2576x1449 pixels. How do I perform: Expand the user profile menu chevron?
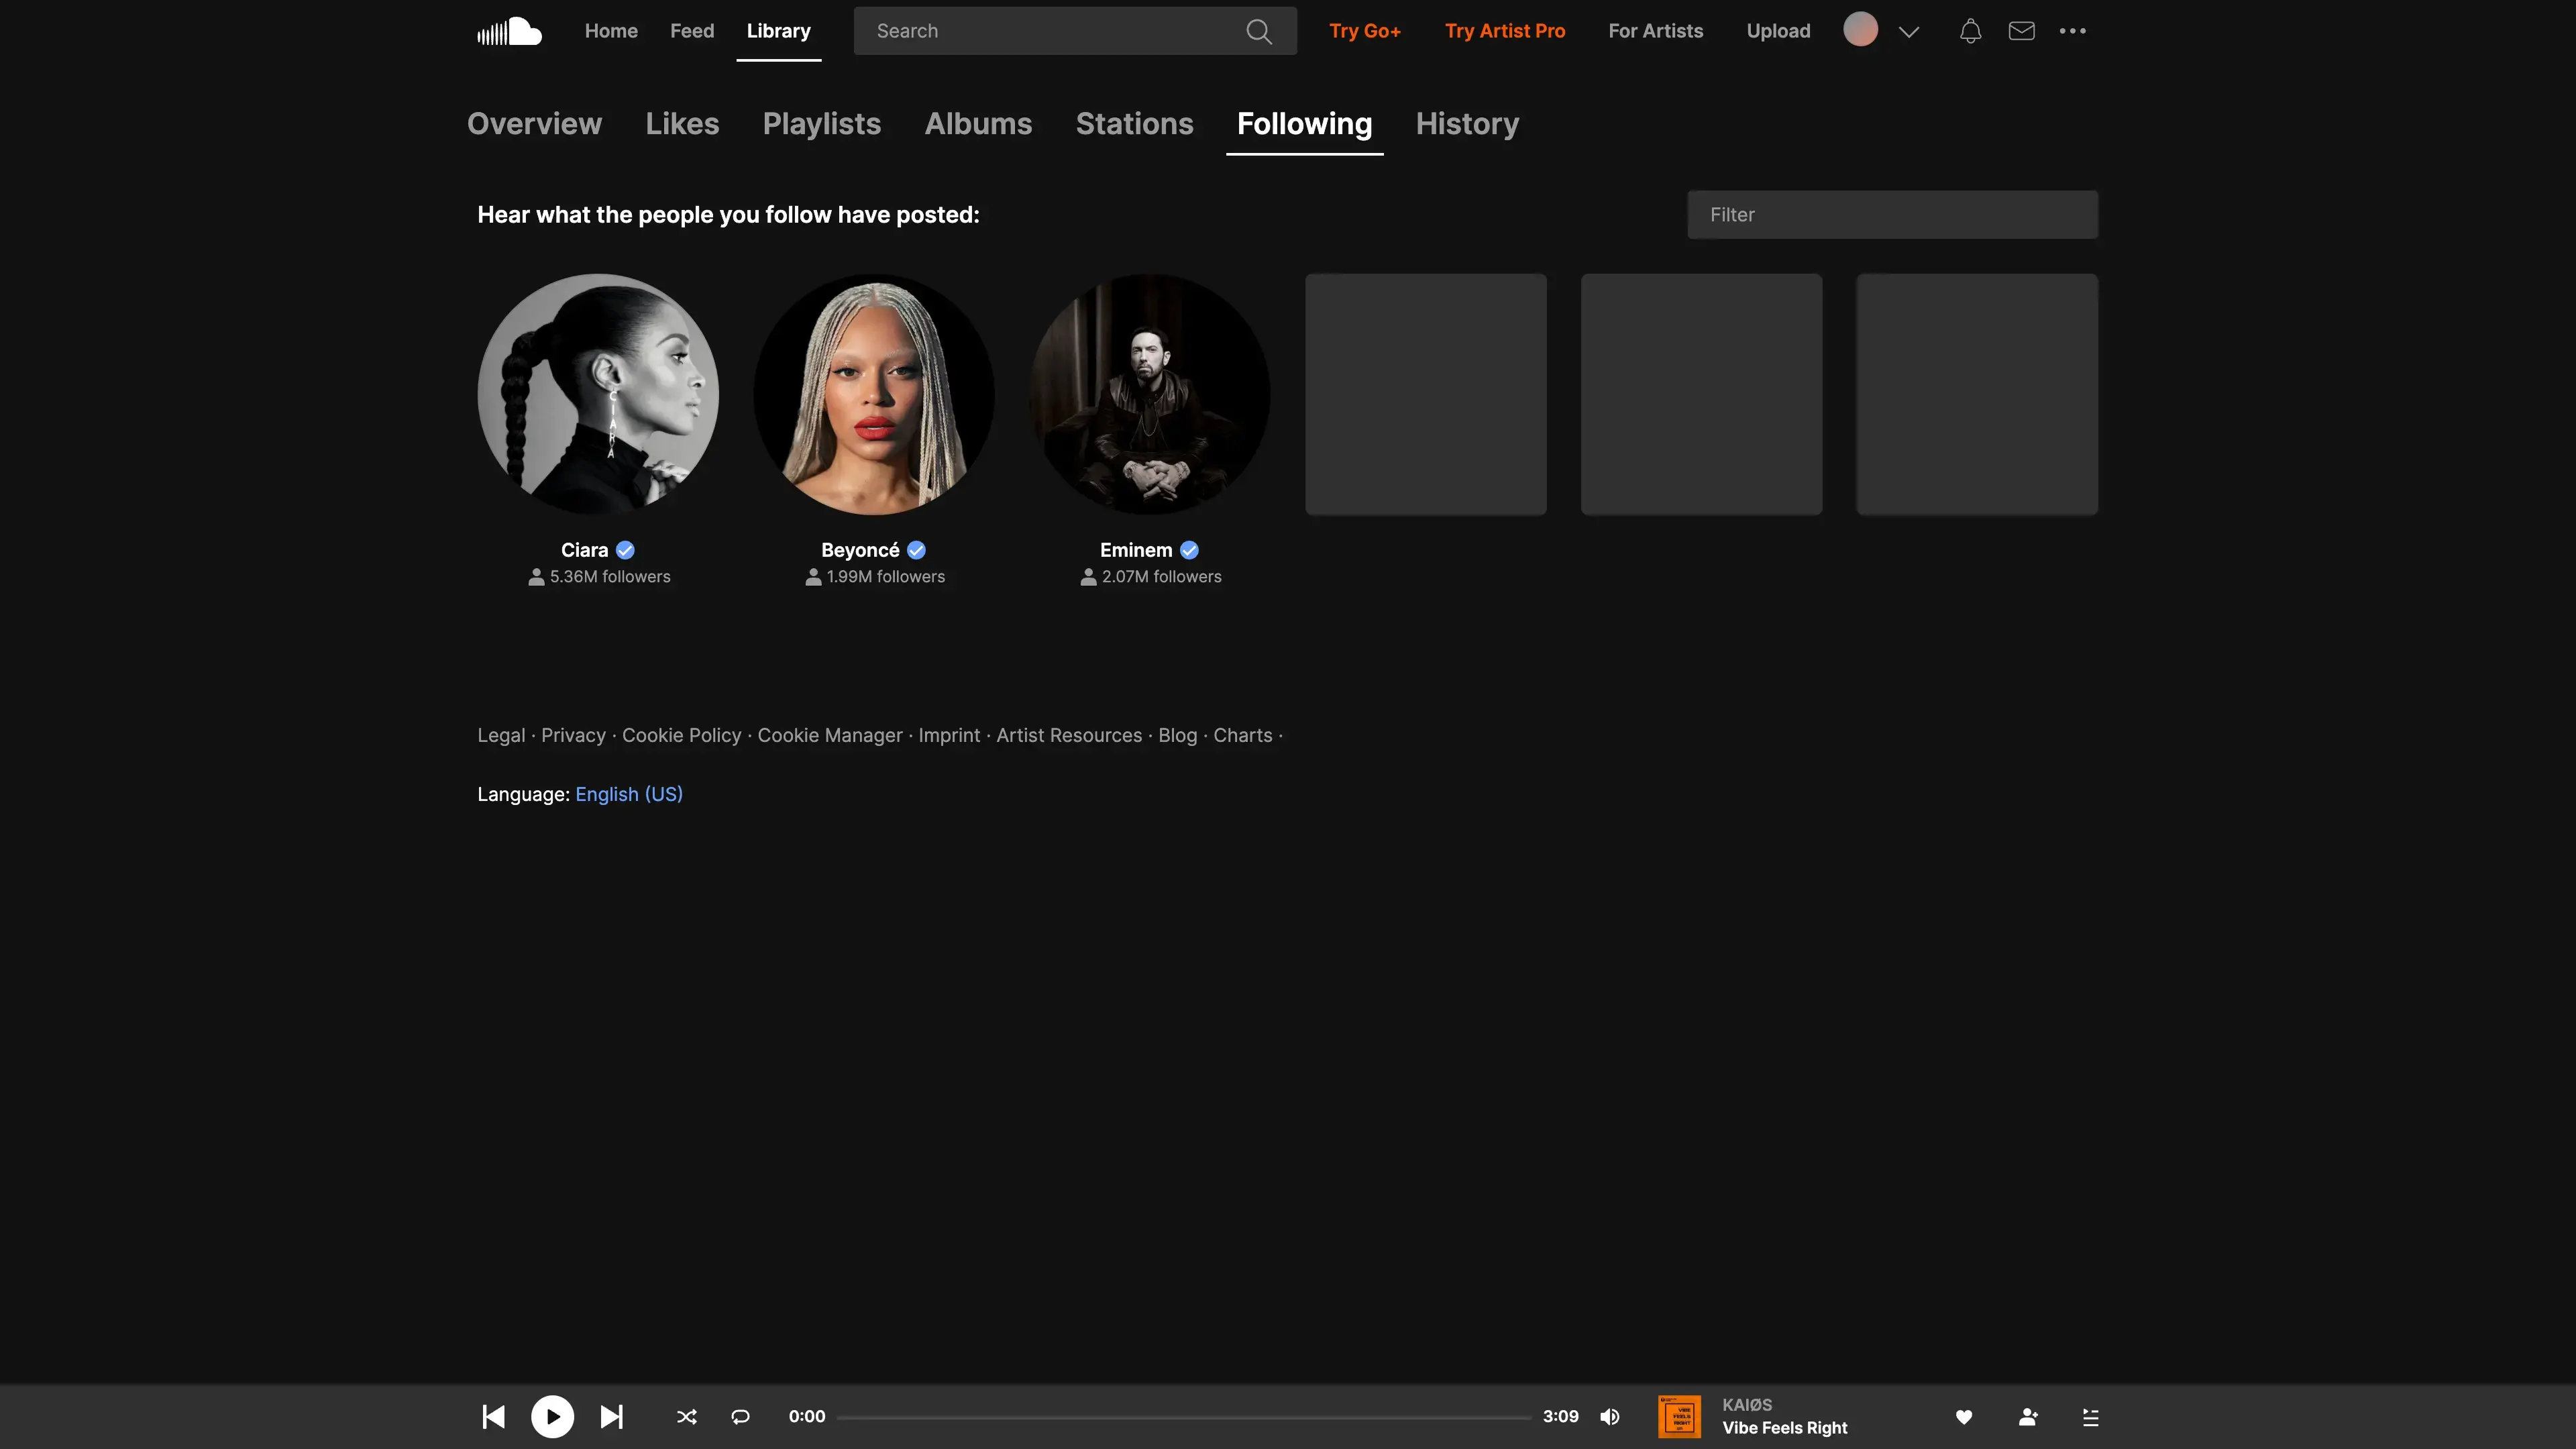click(1908, 32)
